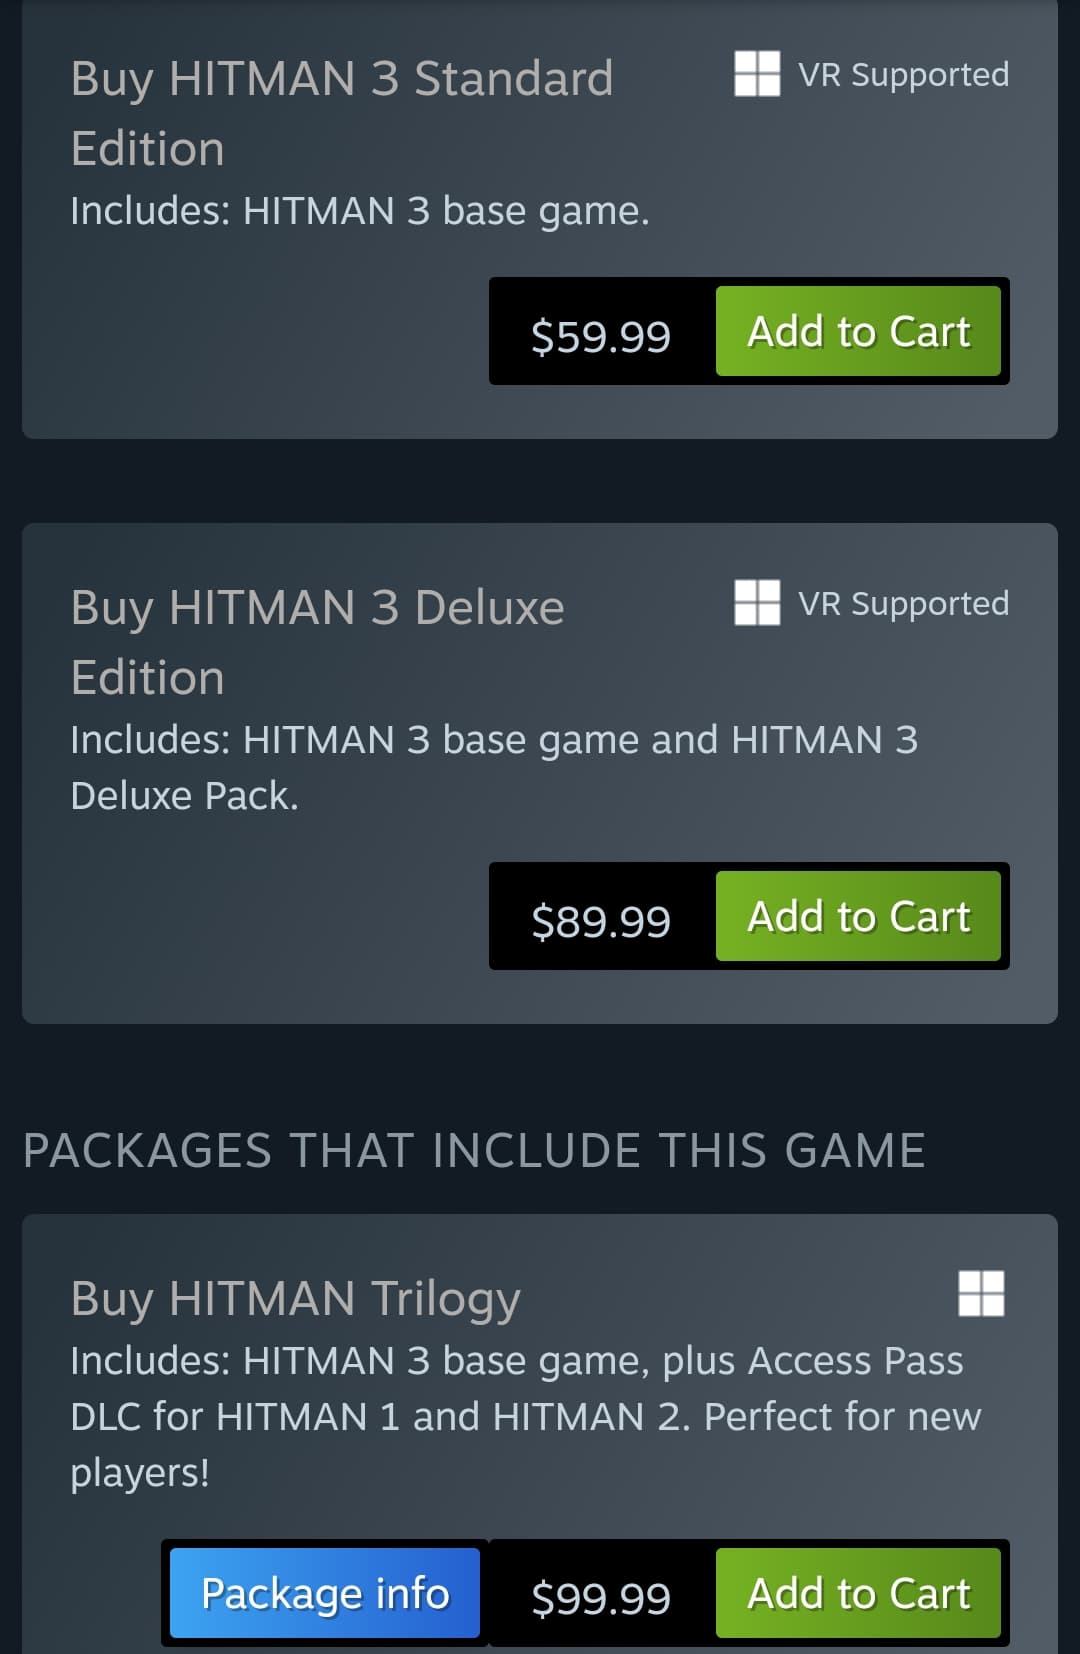Add HITMAN 3 Standard Edition to cart
Image resolution: width=1080 pixels, height=1654 pixels.
pos(858,331)
